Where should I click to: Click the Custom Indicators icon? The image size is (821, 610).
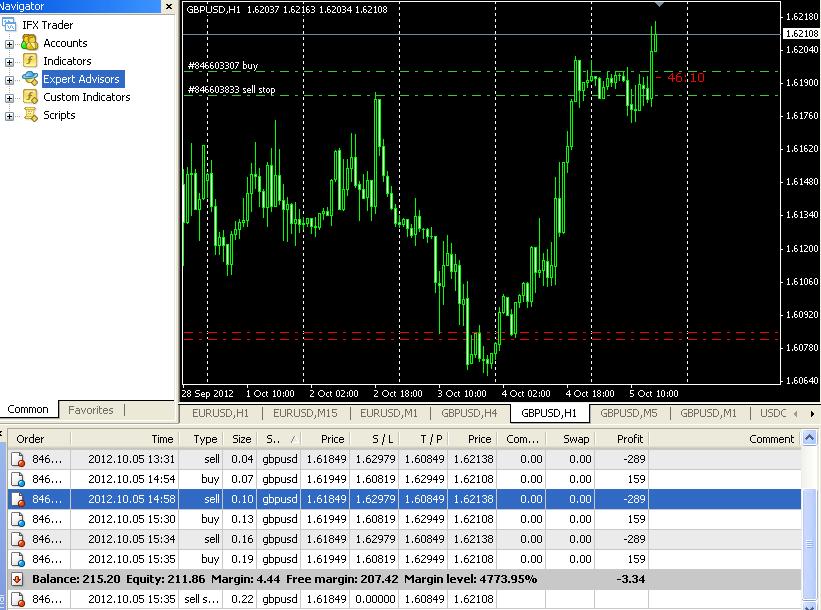(30, 97)
